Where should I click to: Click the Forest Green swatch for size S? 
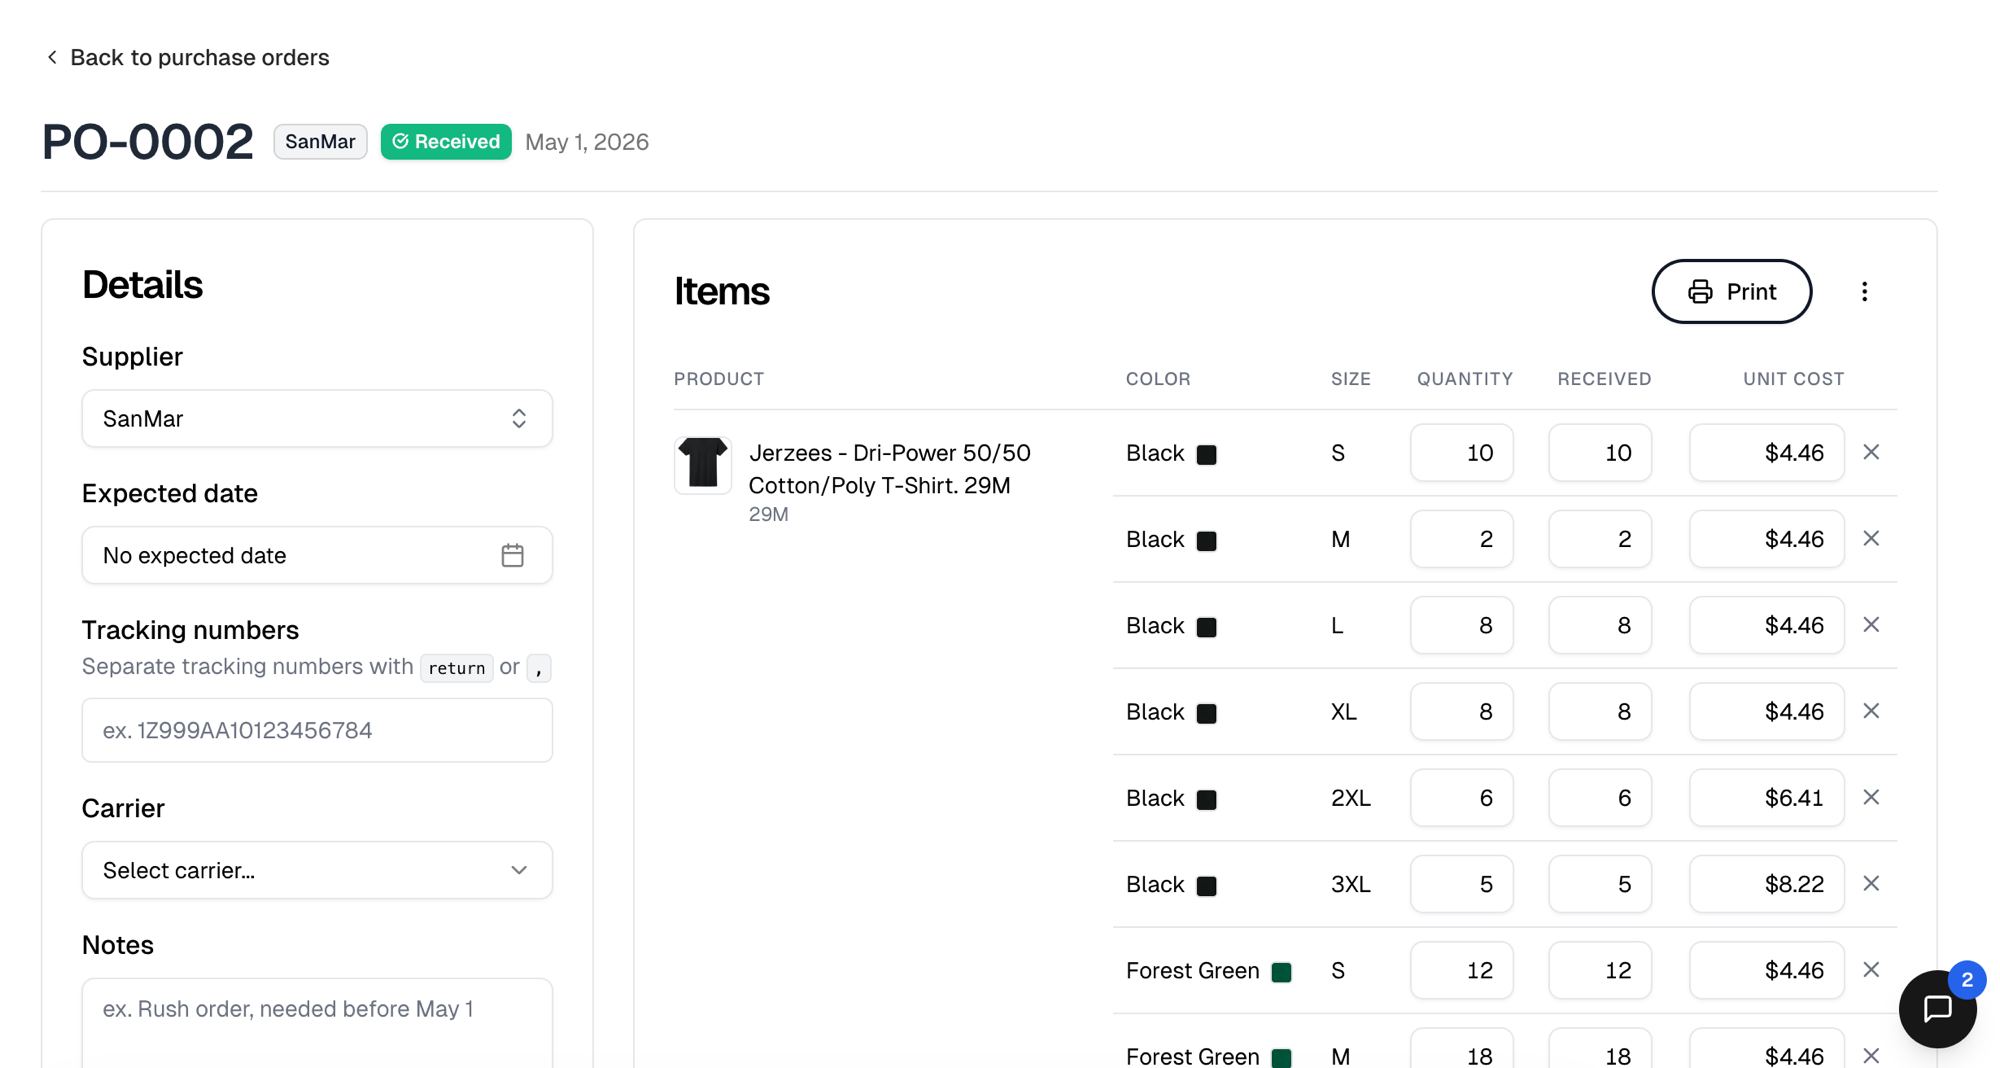coord(1281,972)
